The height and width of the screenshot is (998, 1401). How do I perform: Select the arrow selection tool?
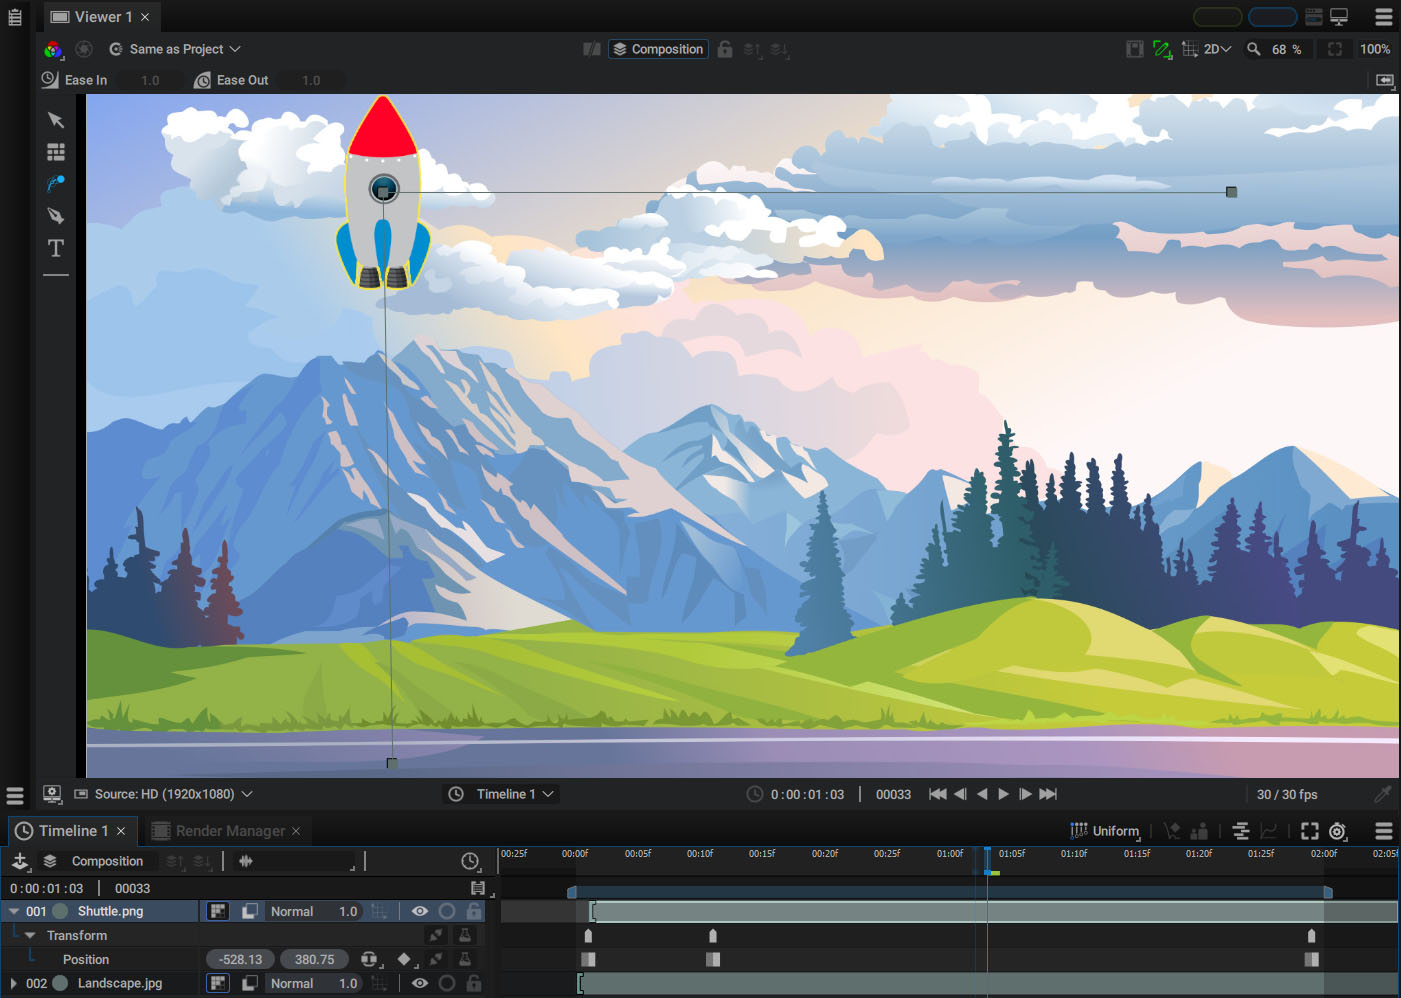[56, 120]
